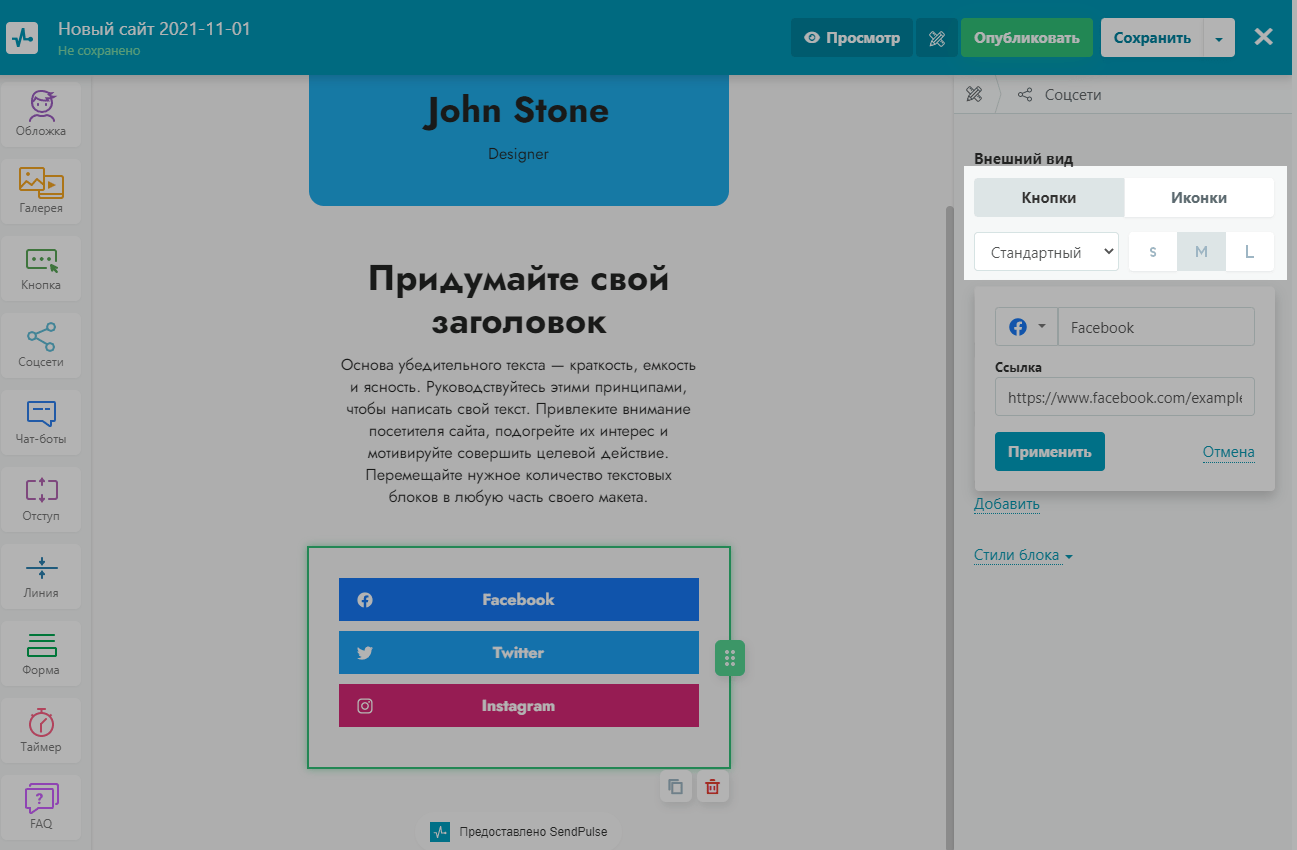Image resolution: width=1297 pixels, height=850 pixels.
Task: Add the FAQ block
Action: [41, 807]
